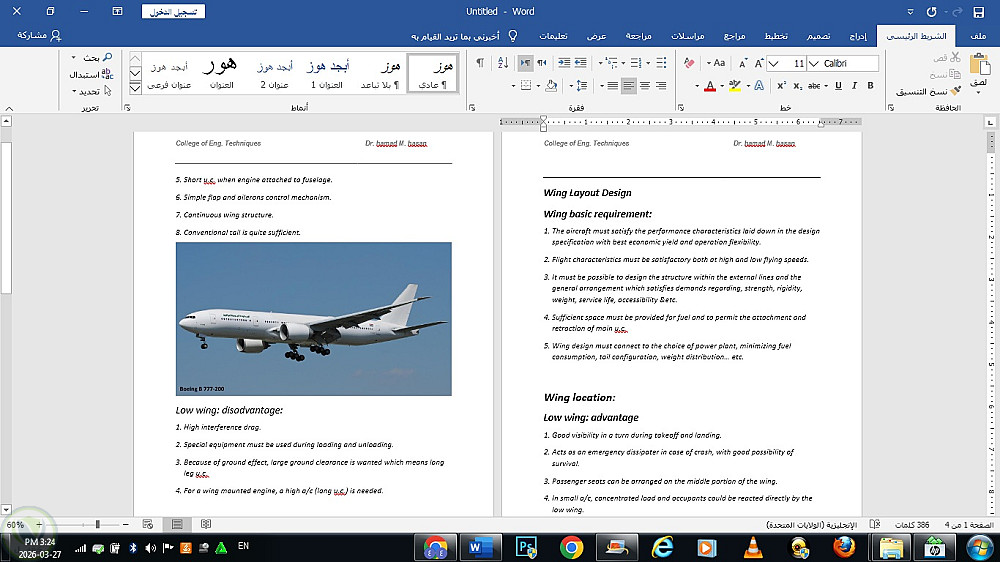Click the مشاركة Share button
Viewport: 1000px width, 562px height.
tap(39, 35)
